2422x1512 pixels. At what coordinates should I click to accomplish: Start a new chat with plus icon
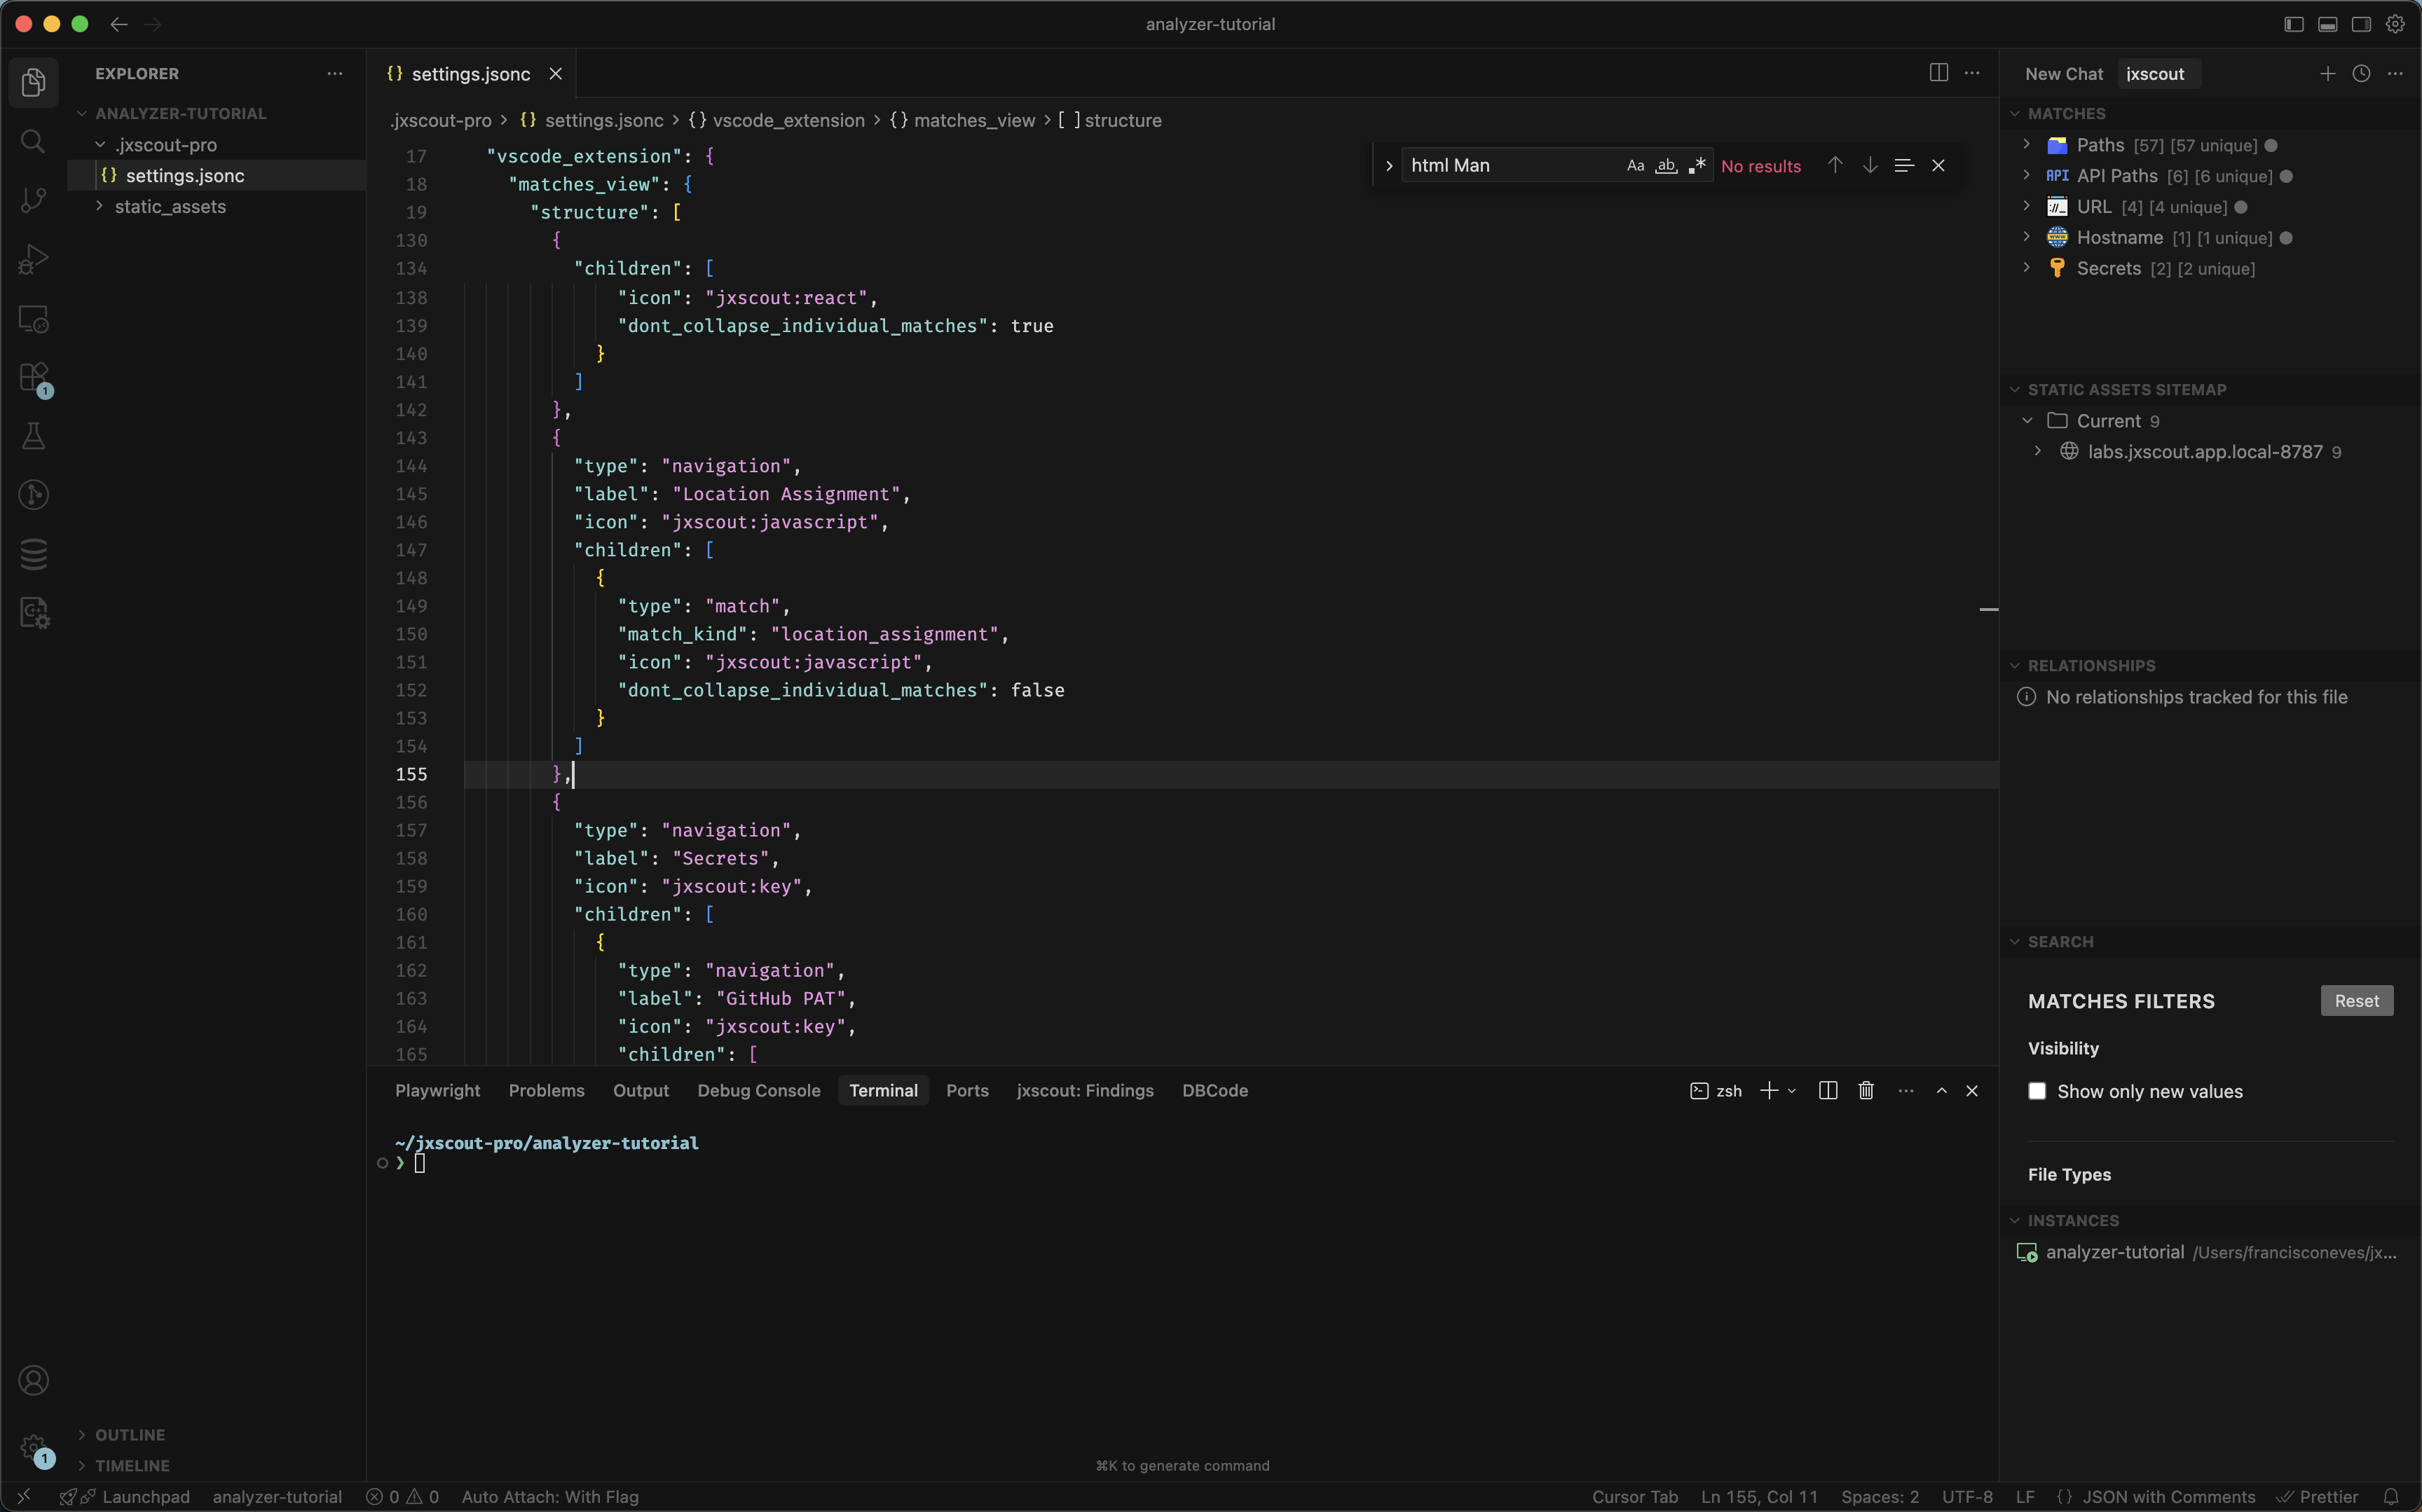[x=2328, y=74]
